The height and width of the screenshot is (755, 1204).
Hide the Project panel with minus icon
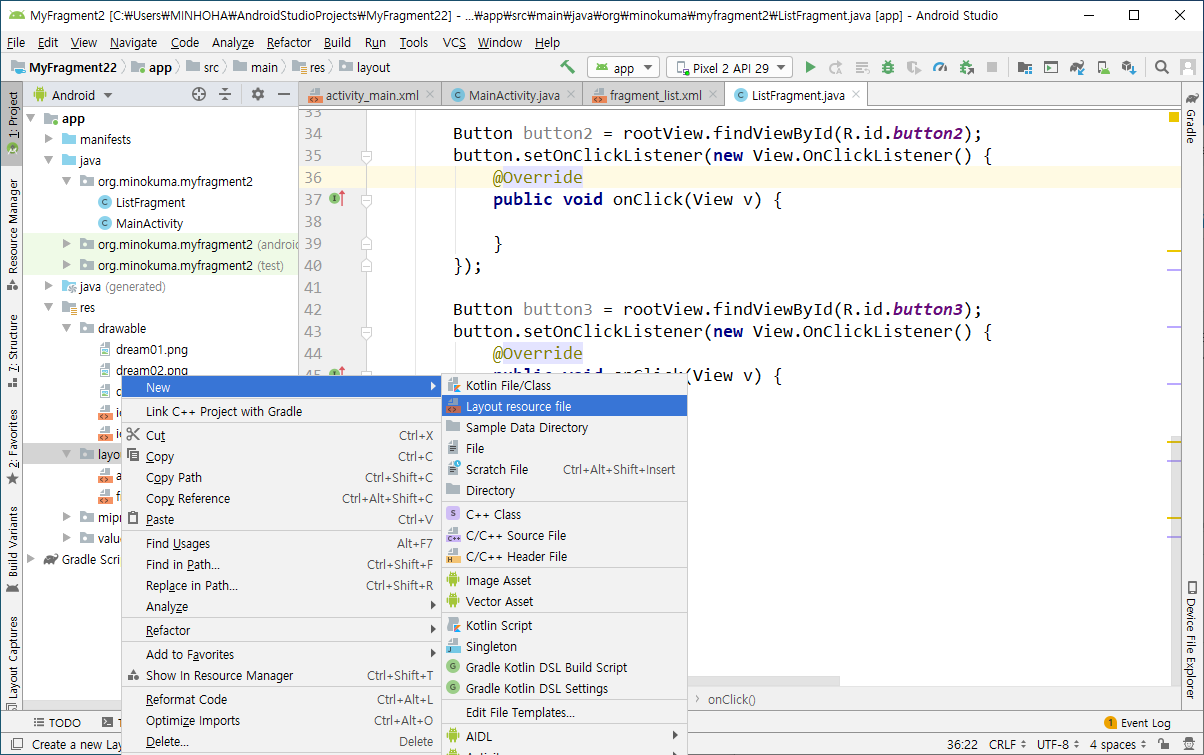(x=282, y=95)
